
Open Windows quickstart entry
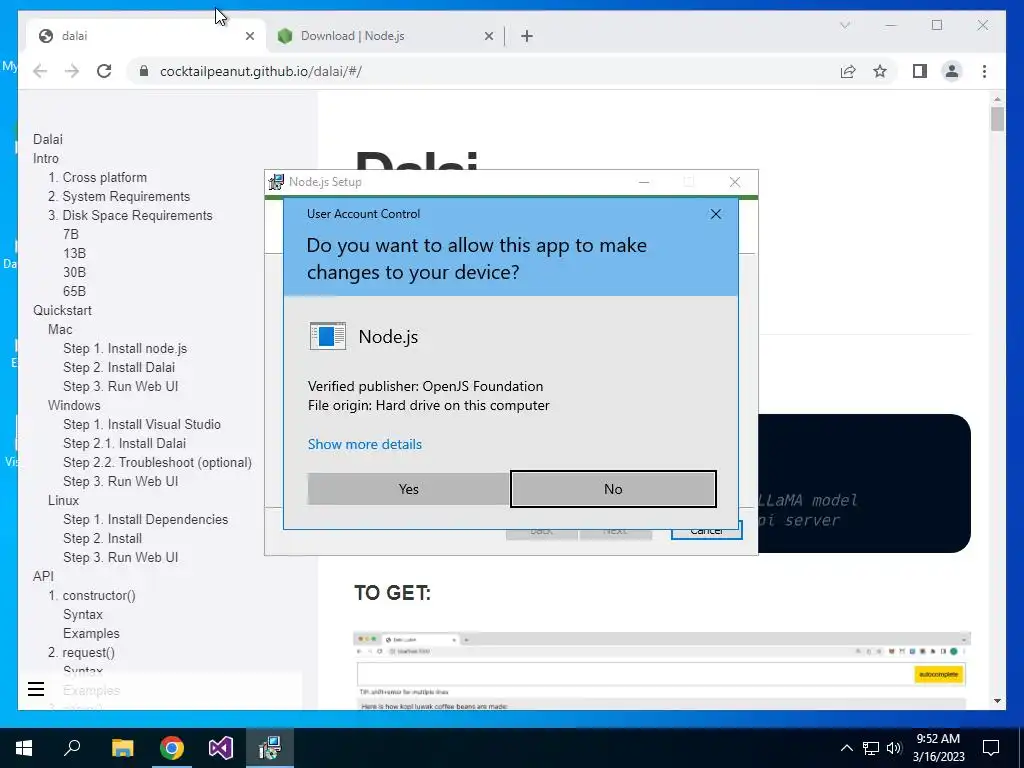click(74, 405)
